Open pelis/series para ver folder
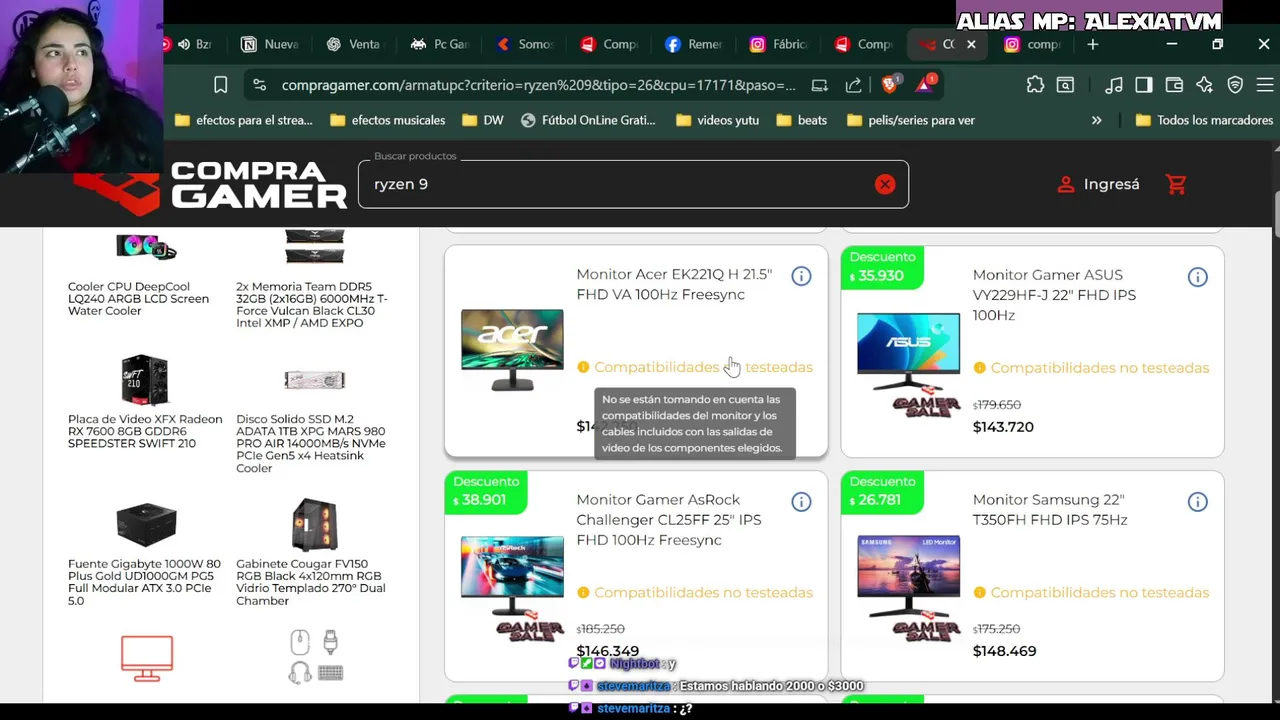 pyautogui.click(x=910, y=120)
